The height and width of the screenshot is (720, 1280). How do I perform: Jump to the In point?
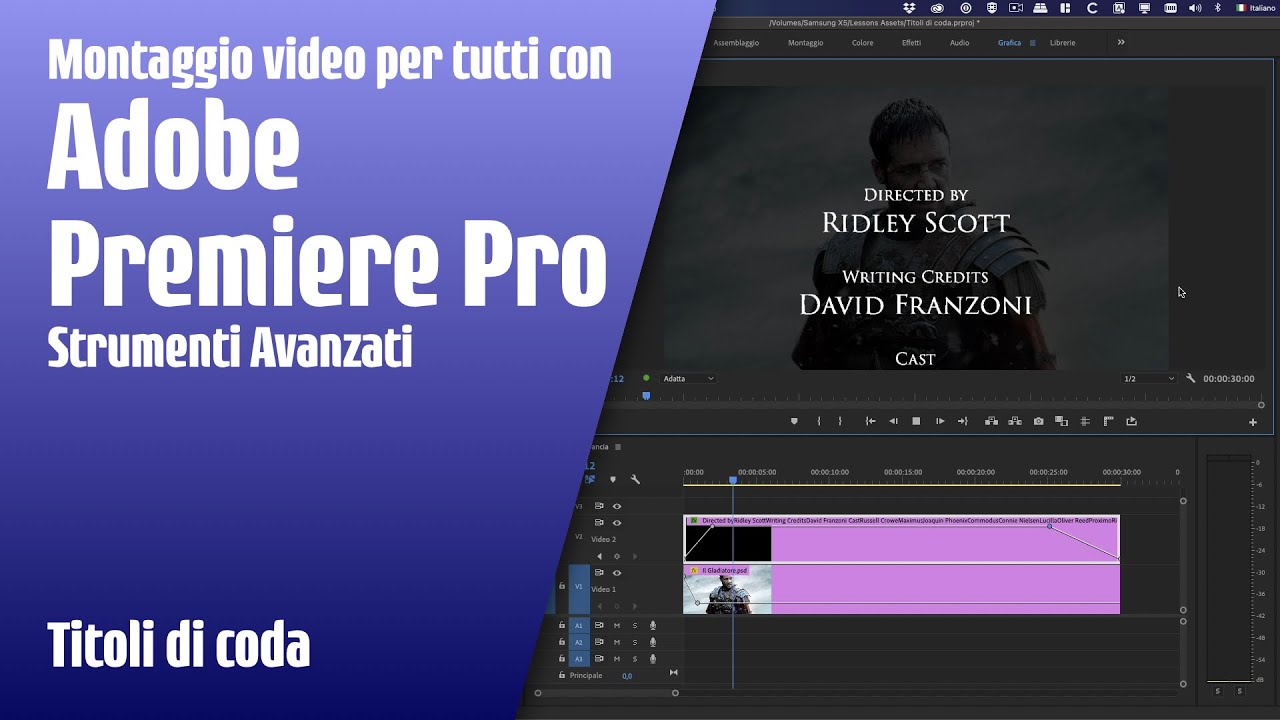[x=870, y=421]
